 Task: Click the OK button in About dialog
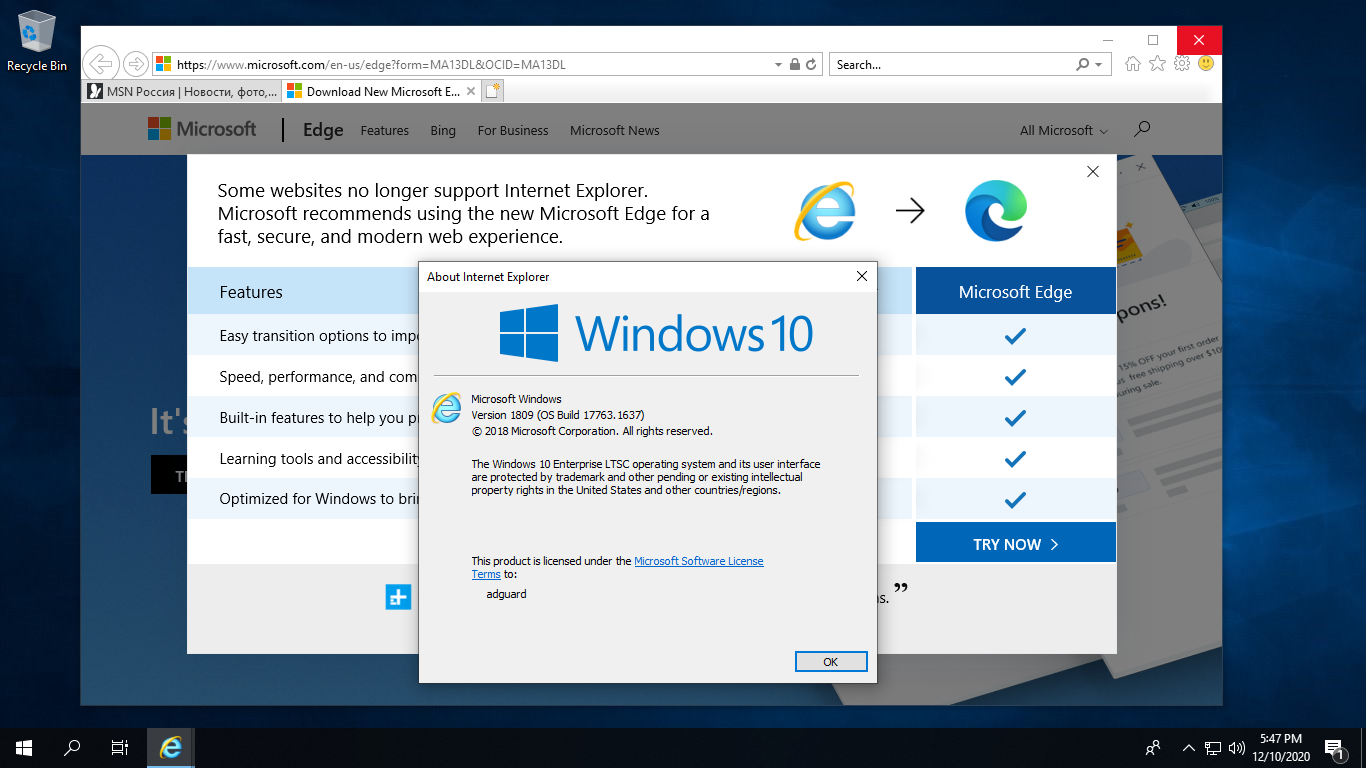coord(831,662)
